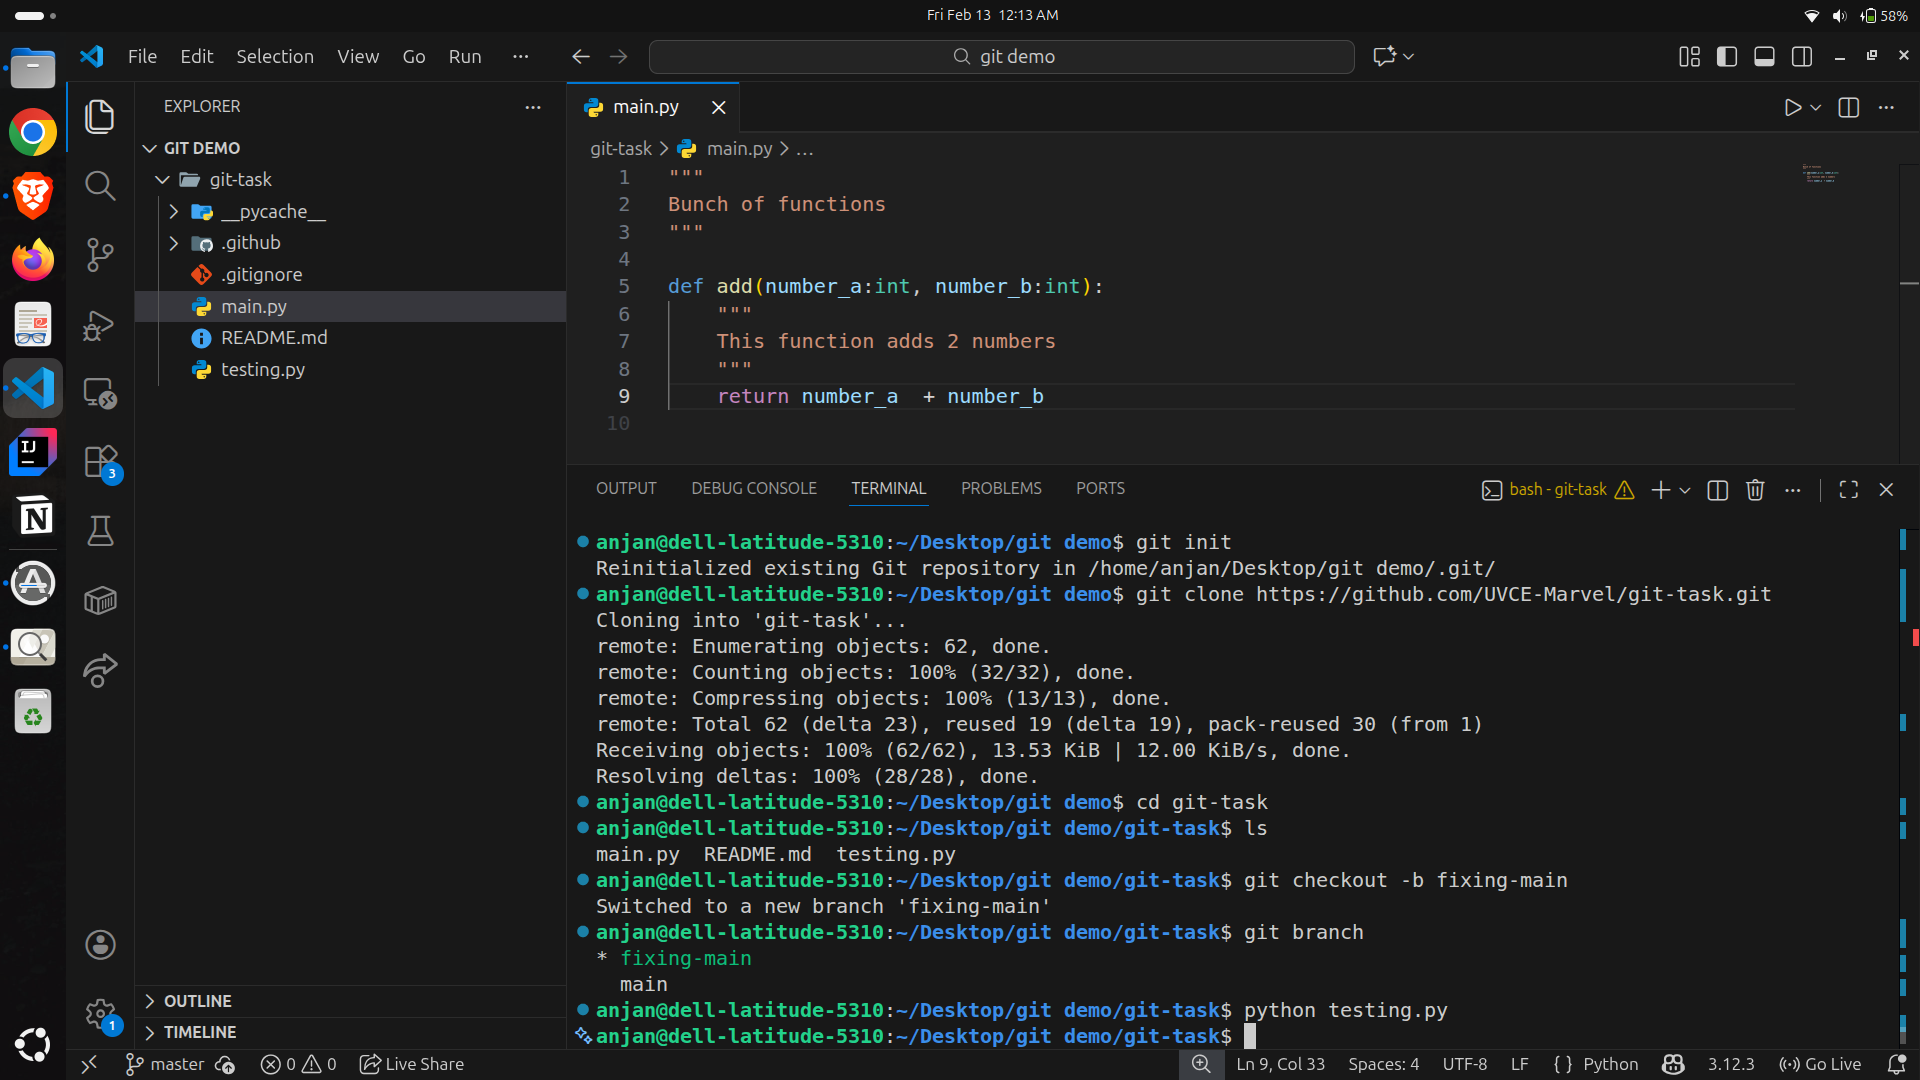This screenshot has height=1080, width=1920.
Task: Click the GitHub Copilot status bar icon
Action: pos(1674,1064)
